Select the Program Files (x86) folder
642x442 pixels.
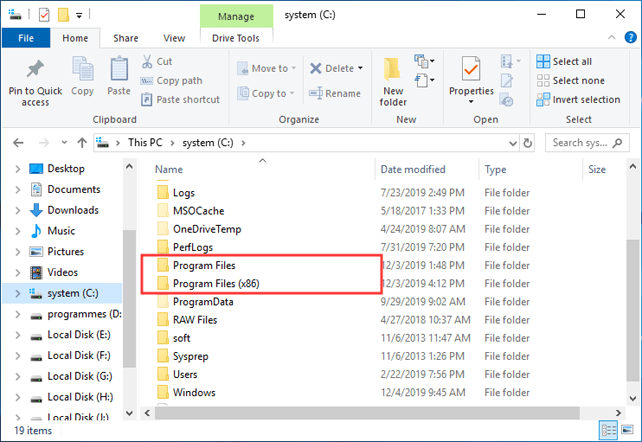click(x=216, y=285)
